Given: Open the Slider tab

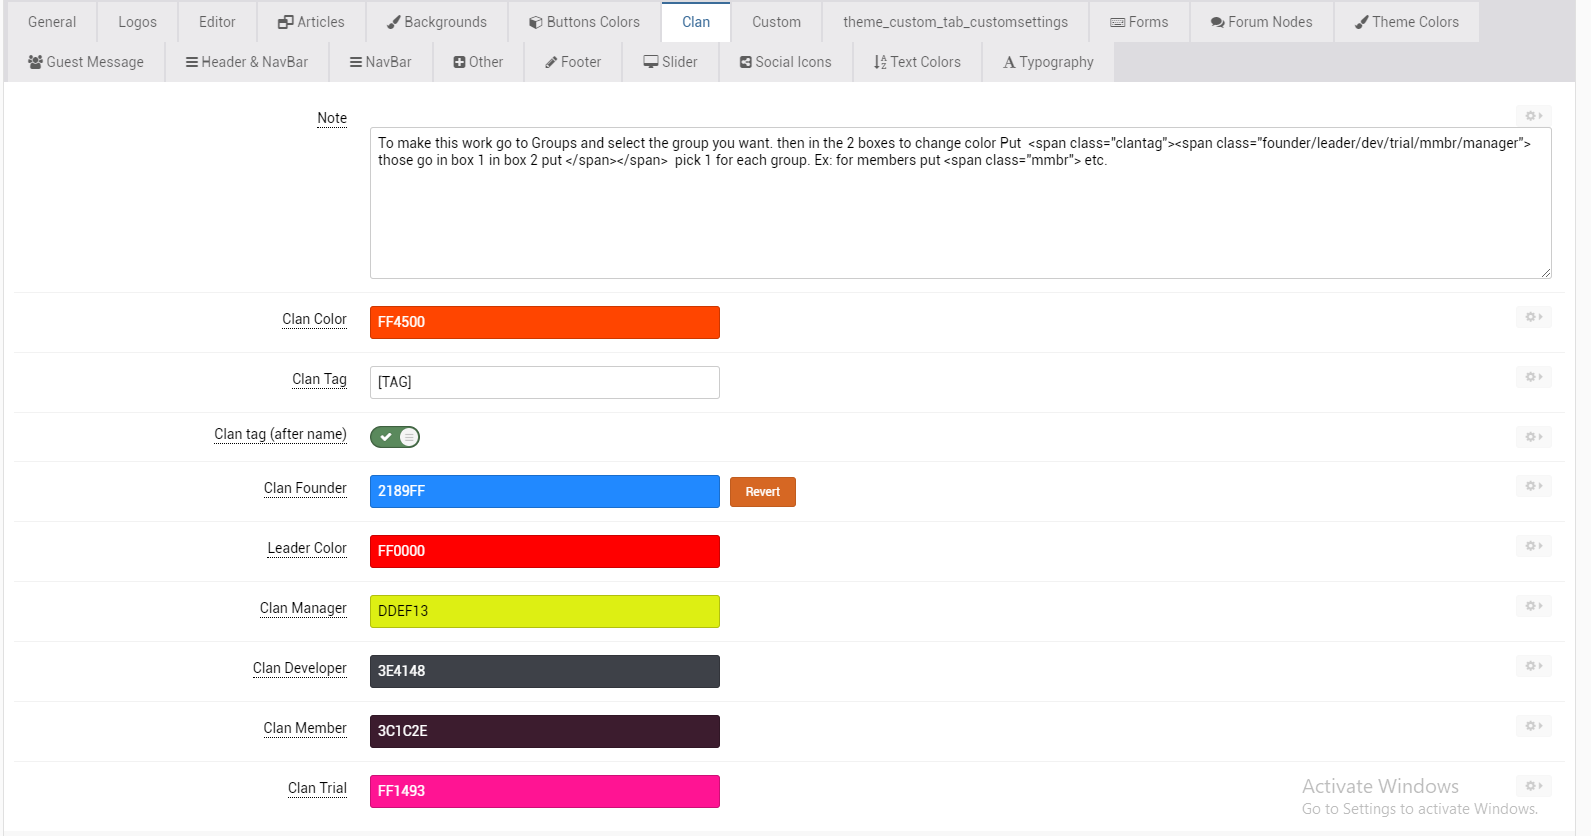Looking at the screenshot, I should click(x=670, y=62).
